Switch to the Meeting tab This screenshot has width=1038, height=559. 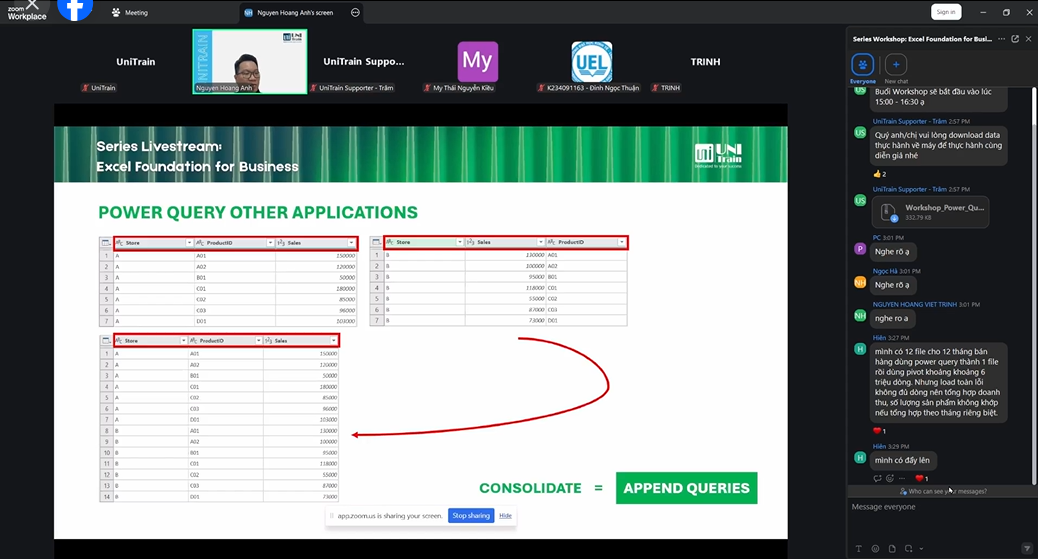pos(130,13)
